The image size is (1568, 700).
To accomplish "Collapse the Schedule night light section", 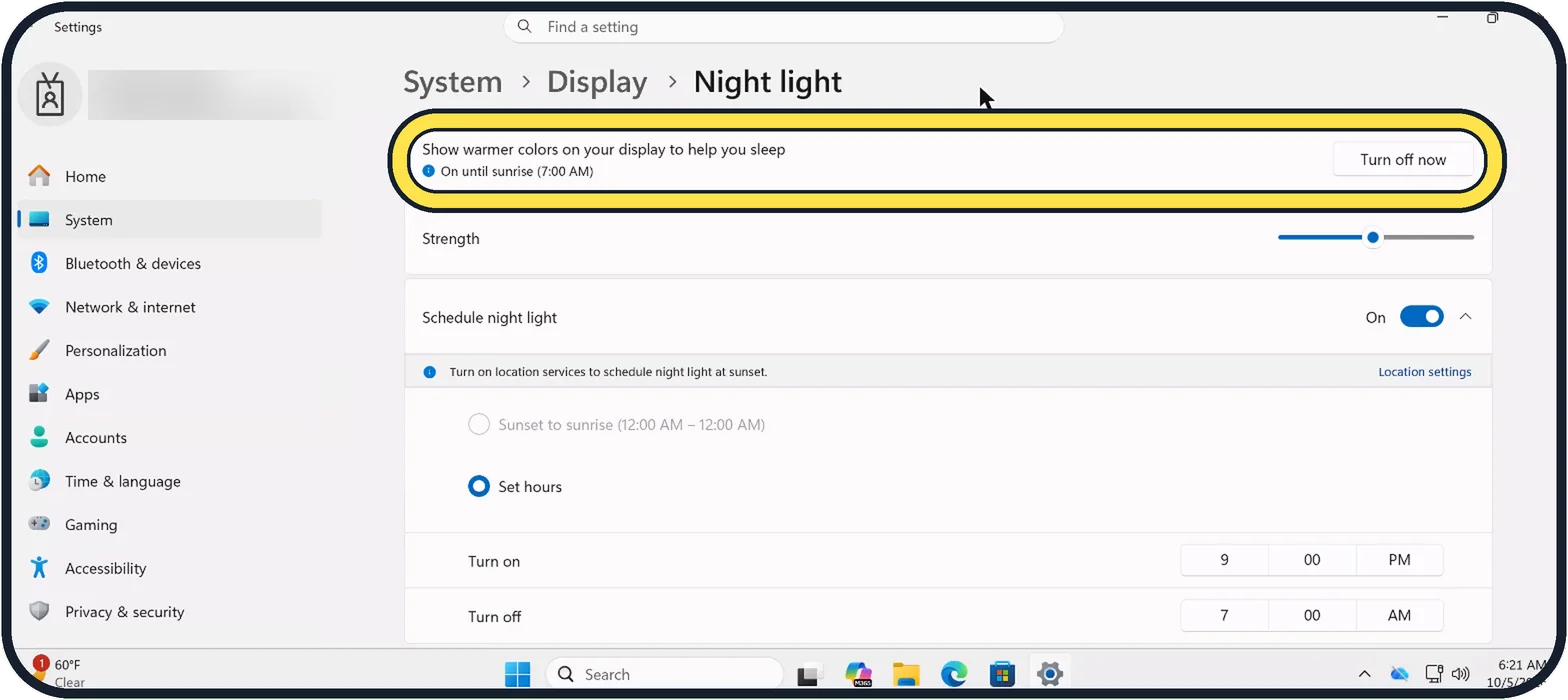I will (x=1465, y=317).
